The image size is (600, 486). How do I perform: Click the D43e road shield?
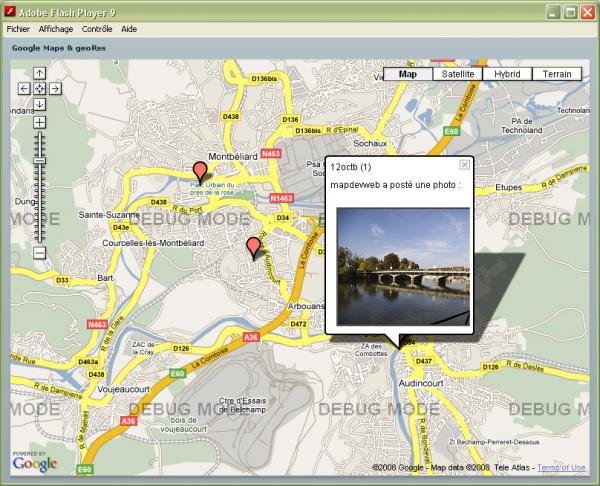click(121, 227)
